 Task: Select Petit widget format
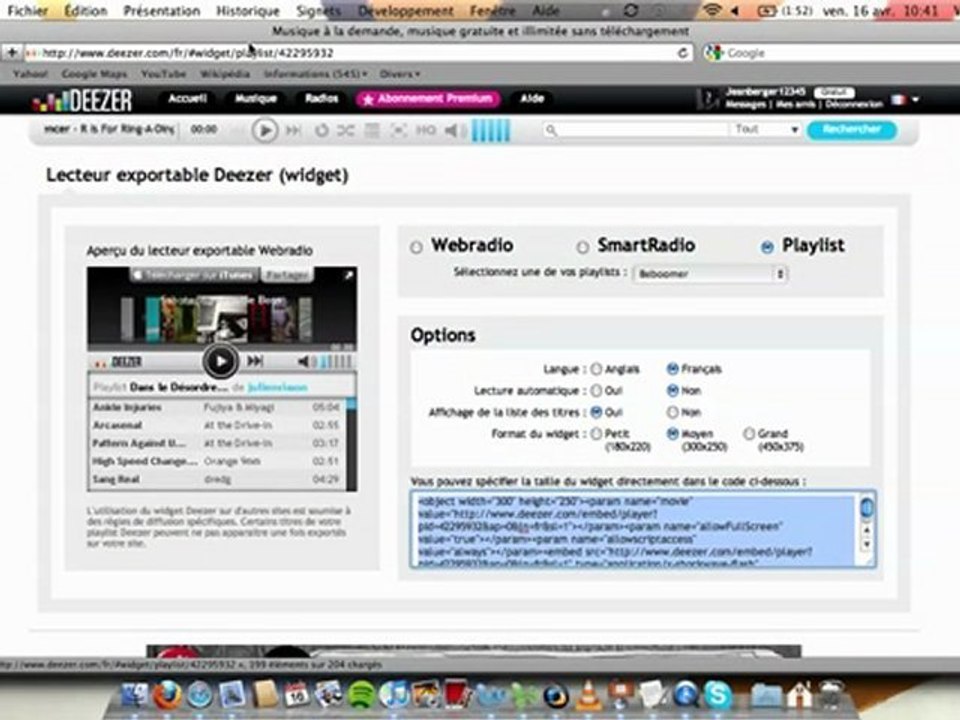(596, 434)
